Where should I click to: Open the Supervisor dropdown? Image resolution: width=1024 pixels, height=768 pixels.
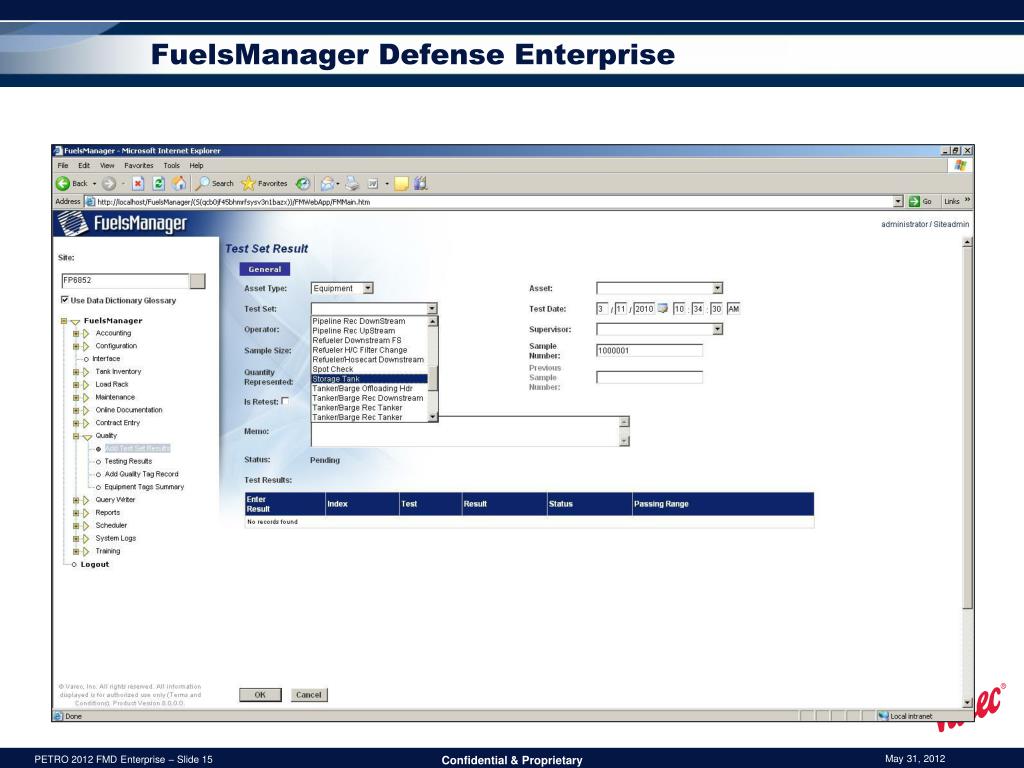(718, 329)
